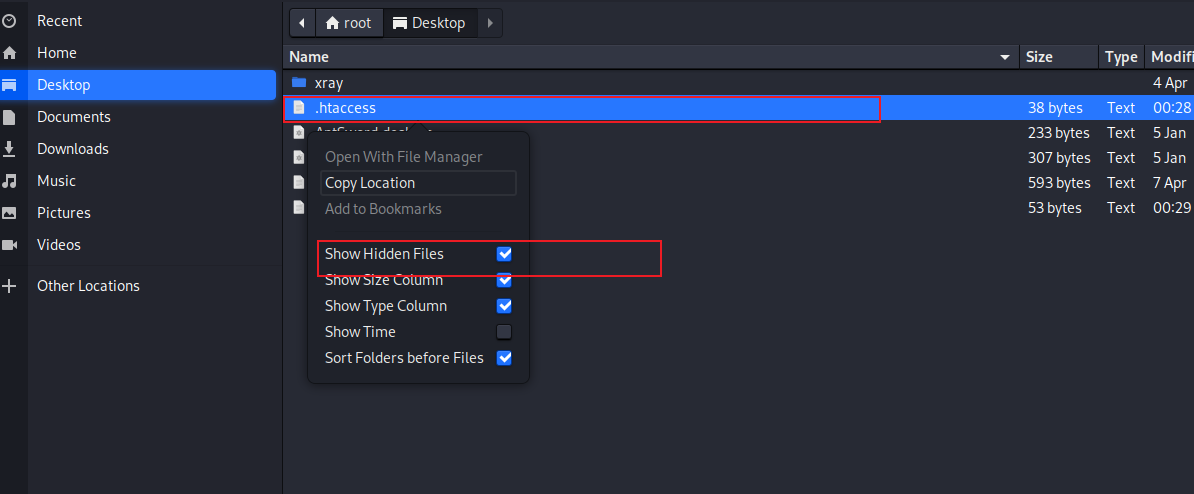Click the Home house icon in sidebar
This screenshot has height=494, width=1194.
click(x=9, y=53)
